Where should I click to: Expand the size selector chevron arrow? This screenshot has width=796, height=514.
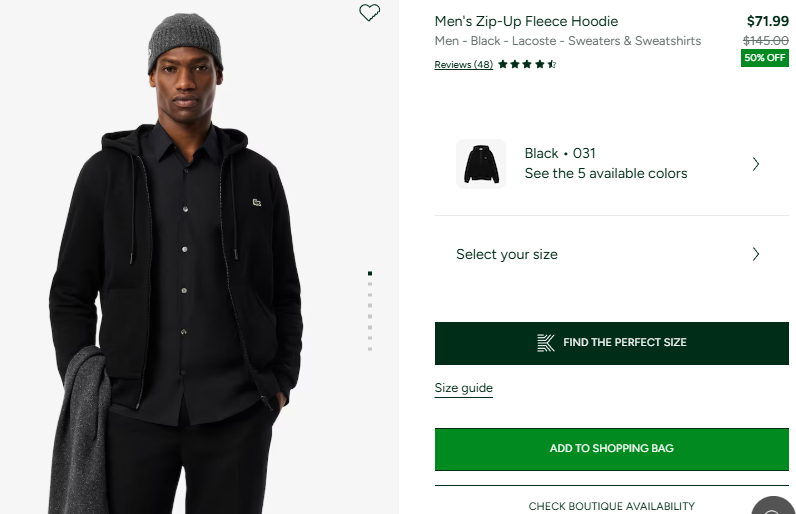pyautogui.click(x=756, y=254)
